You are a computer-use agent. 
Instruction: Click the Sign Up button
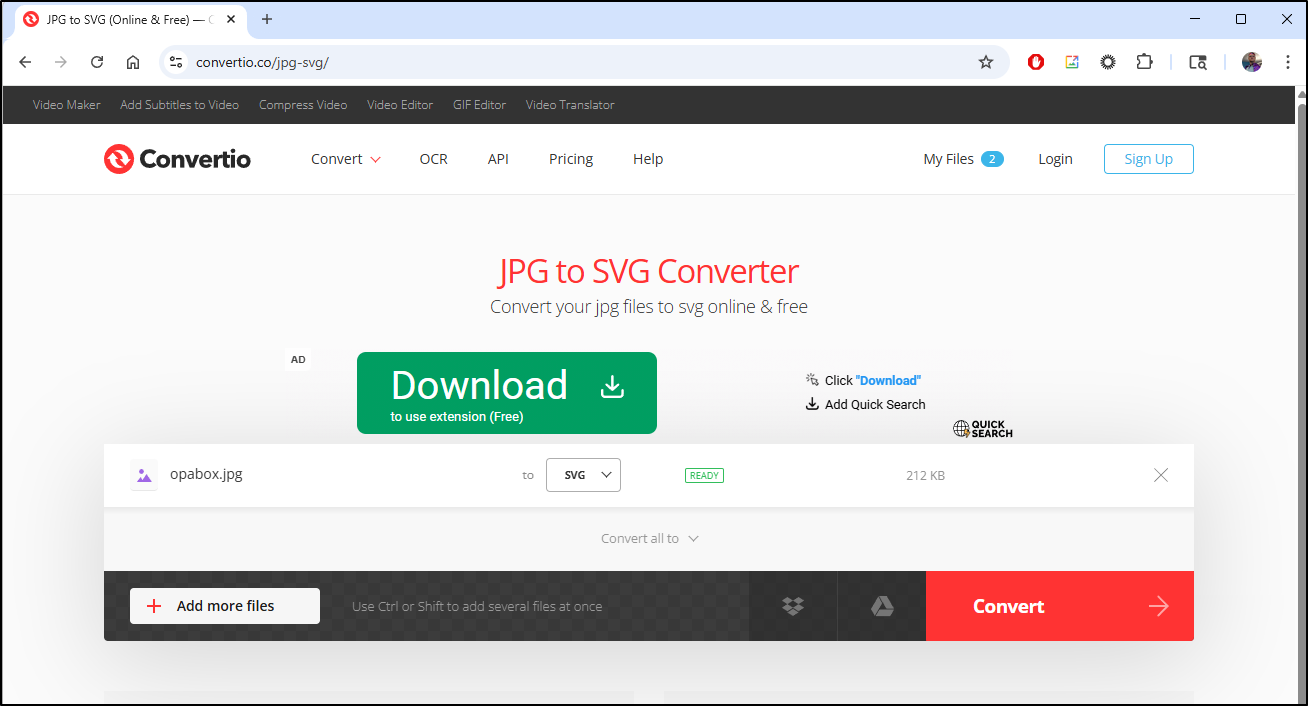1149,159
